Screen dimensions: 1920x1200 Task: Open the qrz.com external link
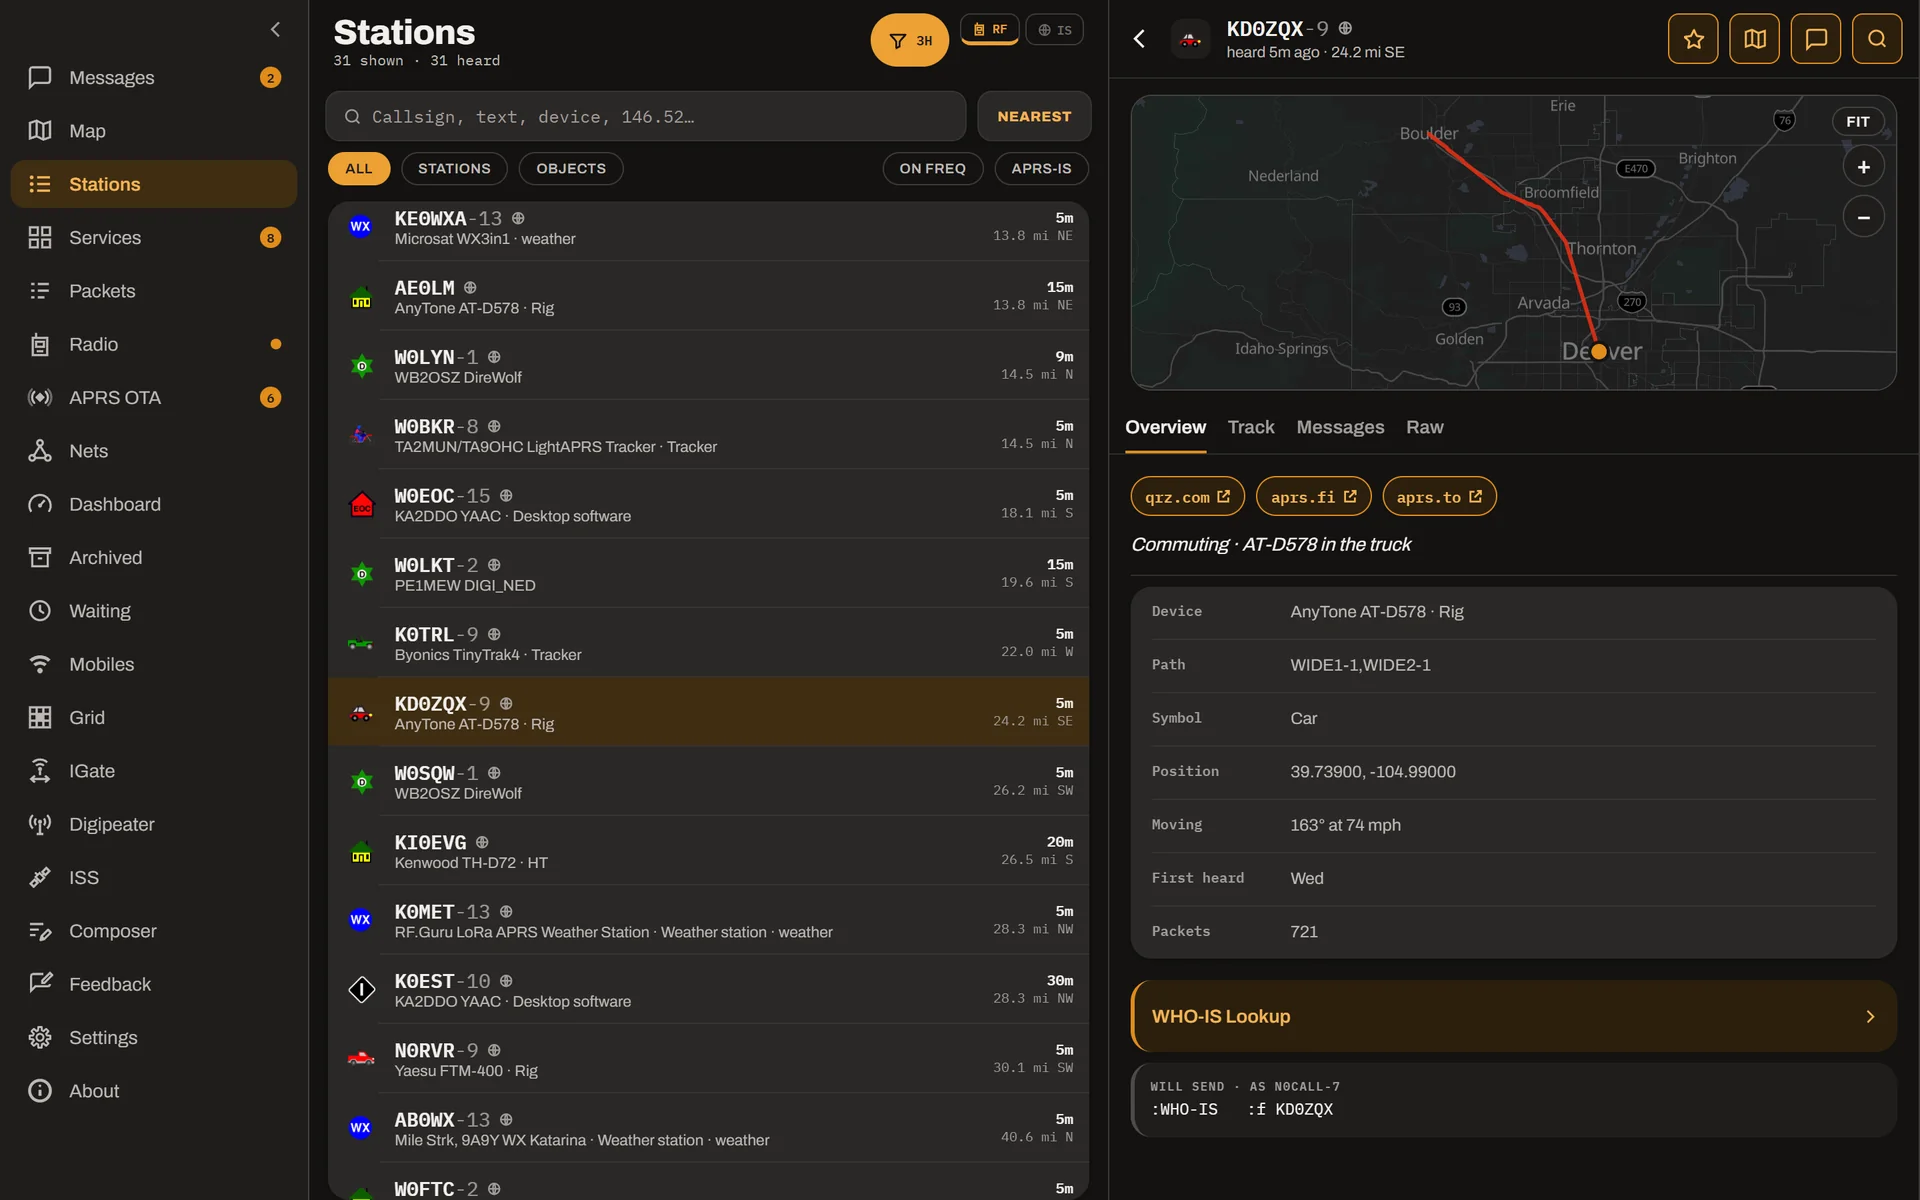(1187, 497)
